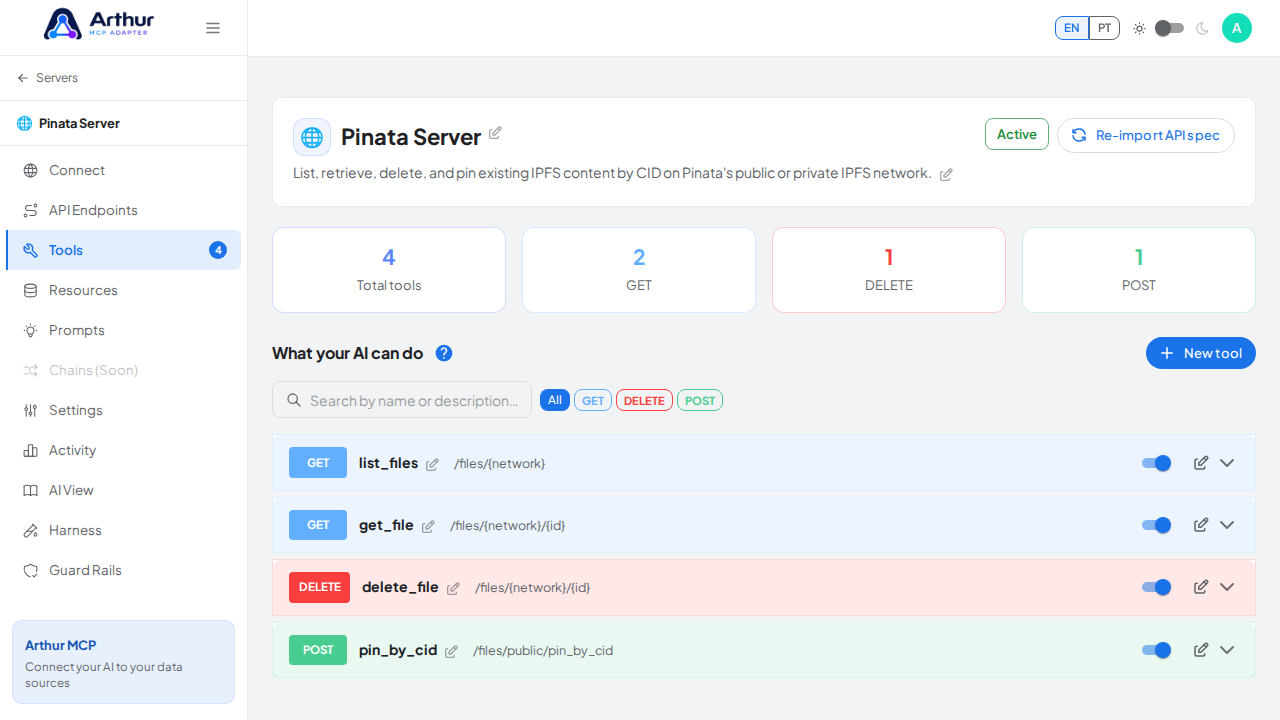Click the search magnifier icon

click(294, 400)
